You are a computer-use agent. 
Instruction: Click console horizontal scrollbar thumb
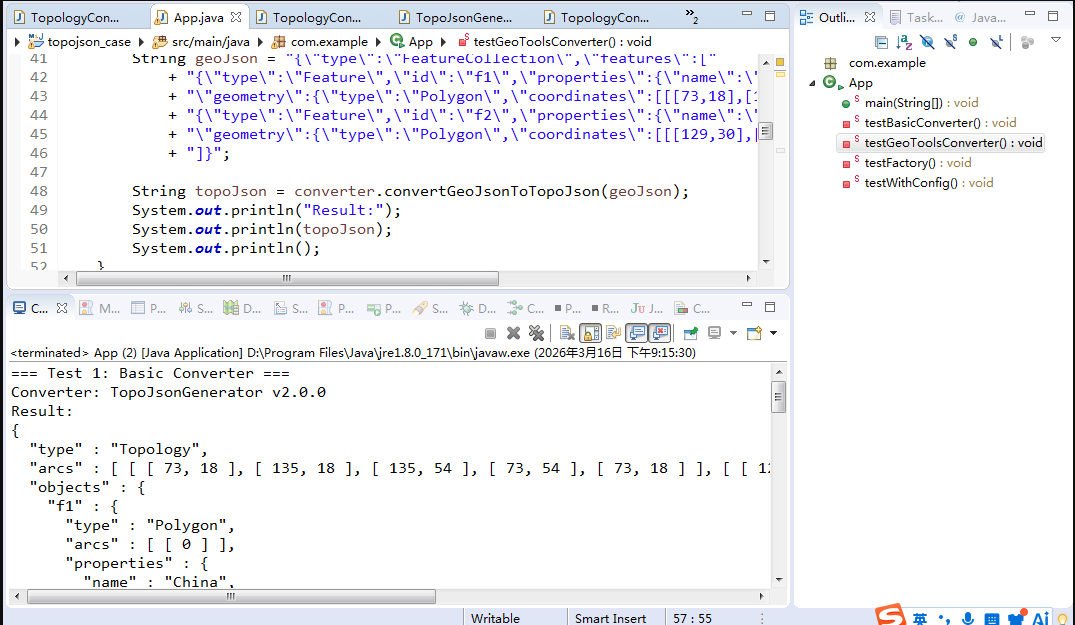click(x=231, y=596)
